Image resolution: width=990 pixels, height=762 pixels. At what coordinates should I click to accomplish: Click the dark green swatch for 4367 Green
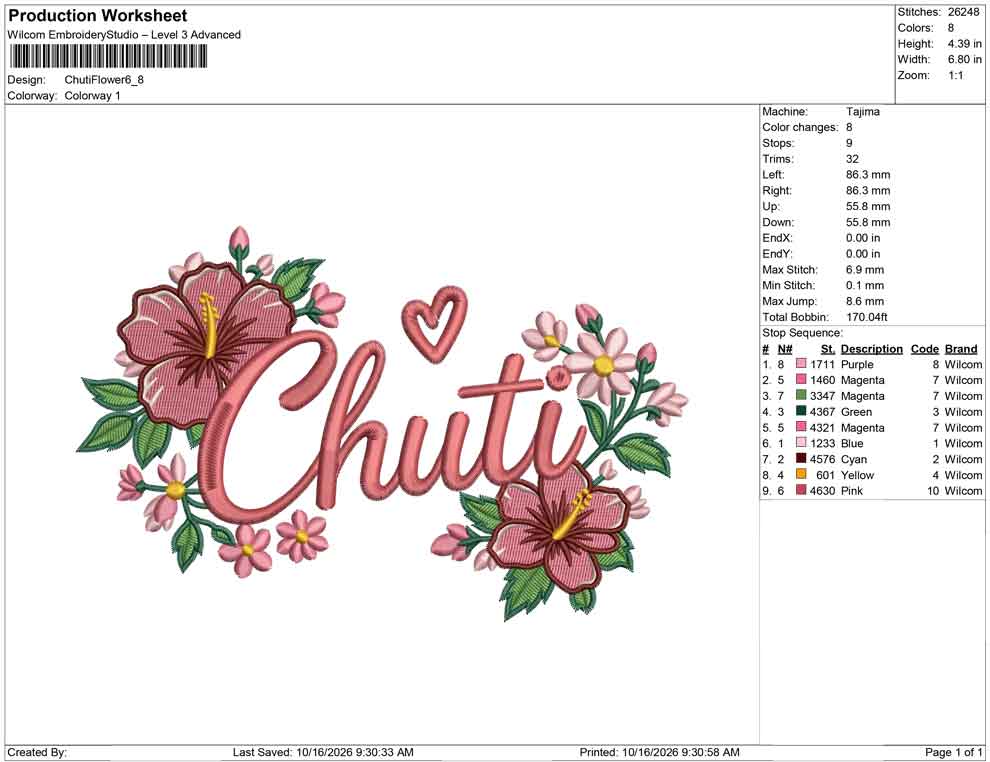coord(801,411)
